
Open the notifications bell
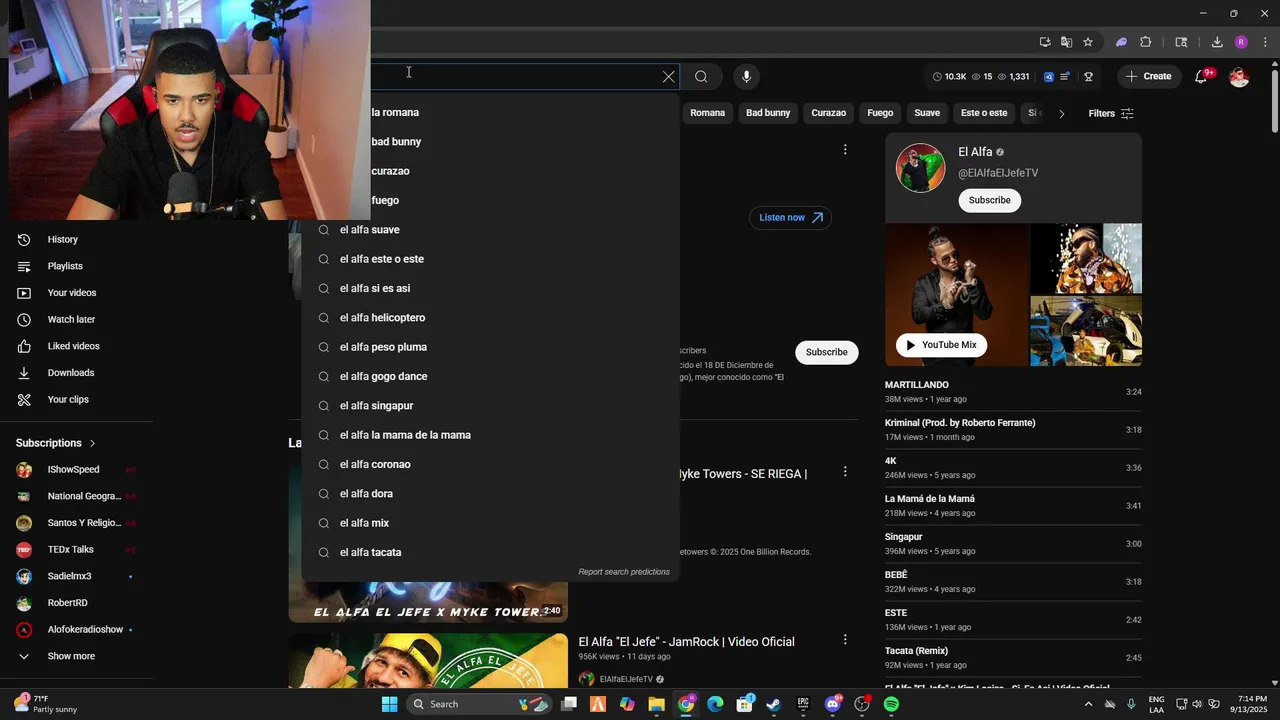click(x=1202, y=77)
